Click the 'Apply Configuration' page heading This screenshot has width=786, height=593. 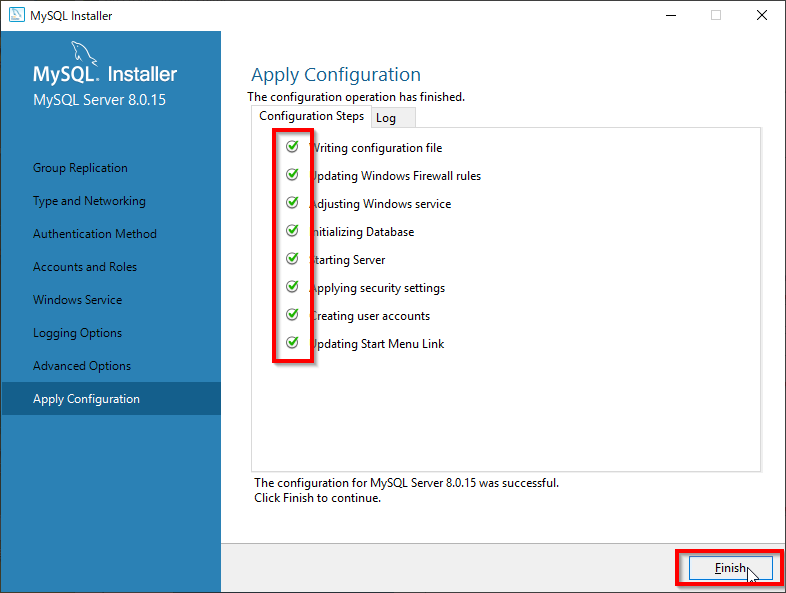tap(336, 75)
